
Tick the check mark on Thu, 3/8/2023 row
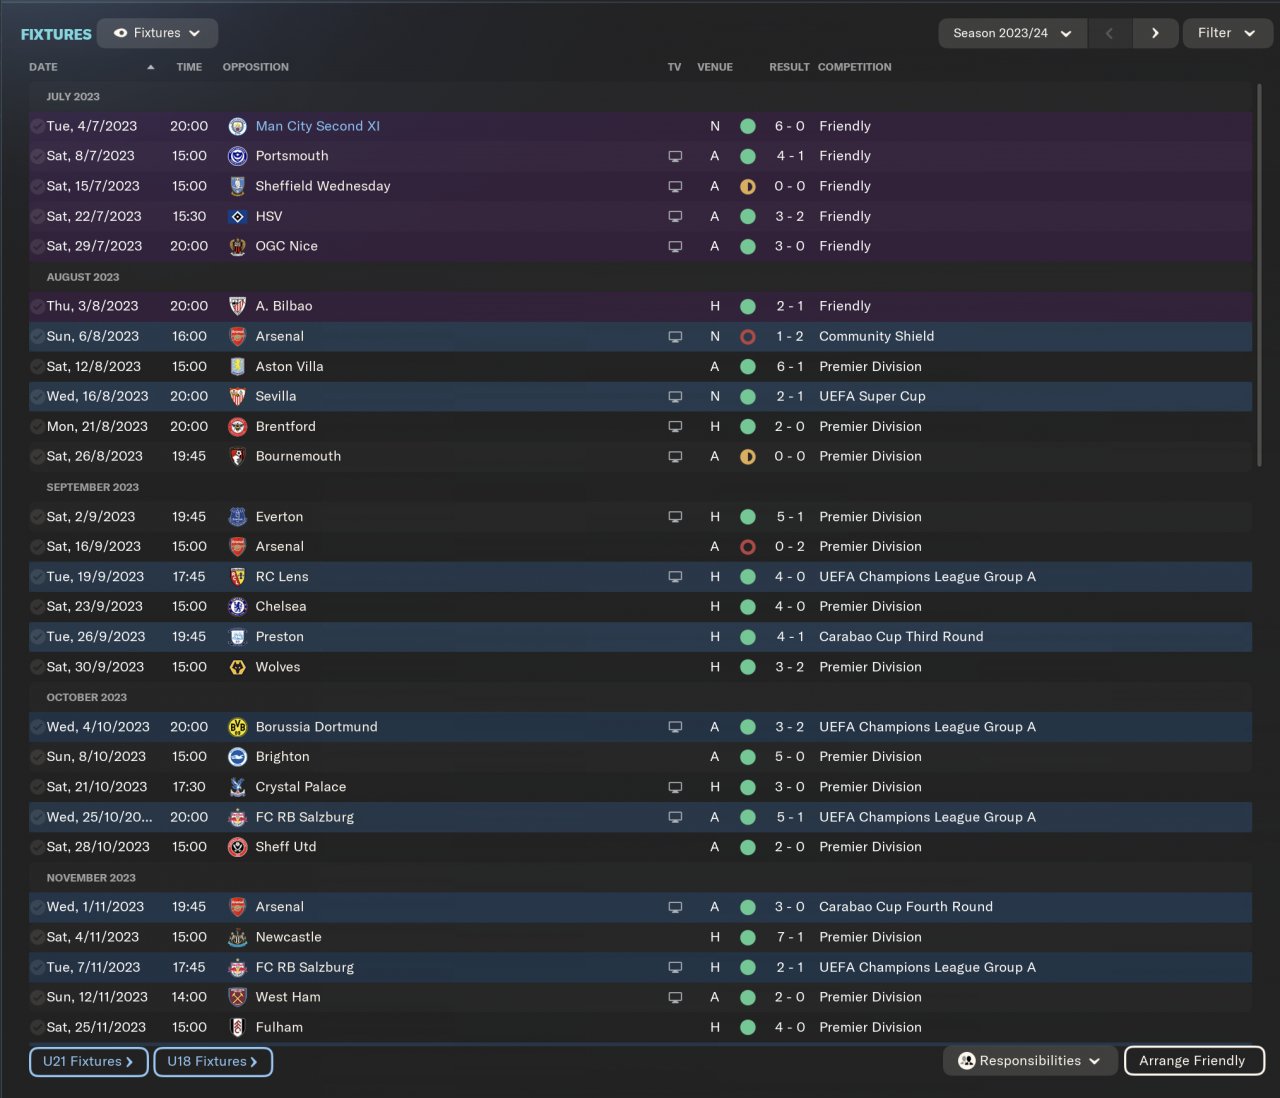[x=37, y=306]
